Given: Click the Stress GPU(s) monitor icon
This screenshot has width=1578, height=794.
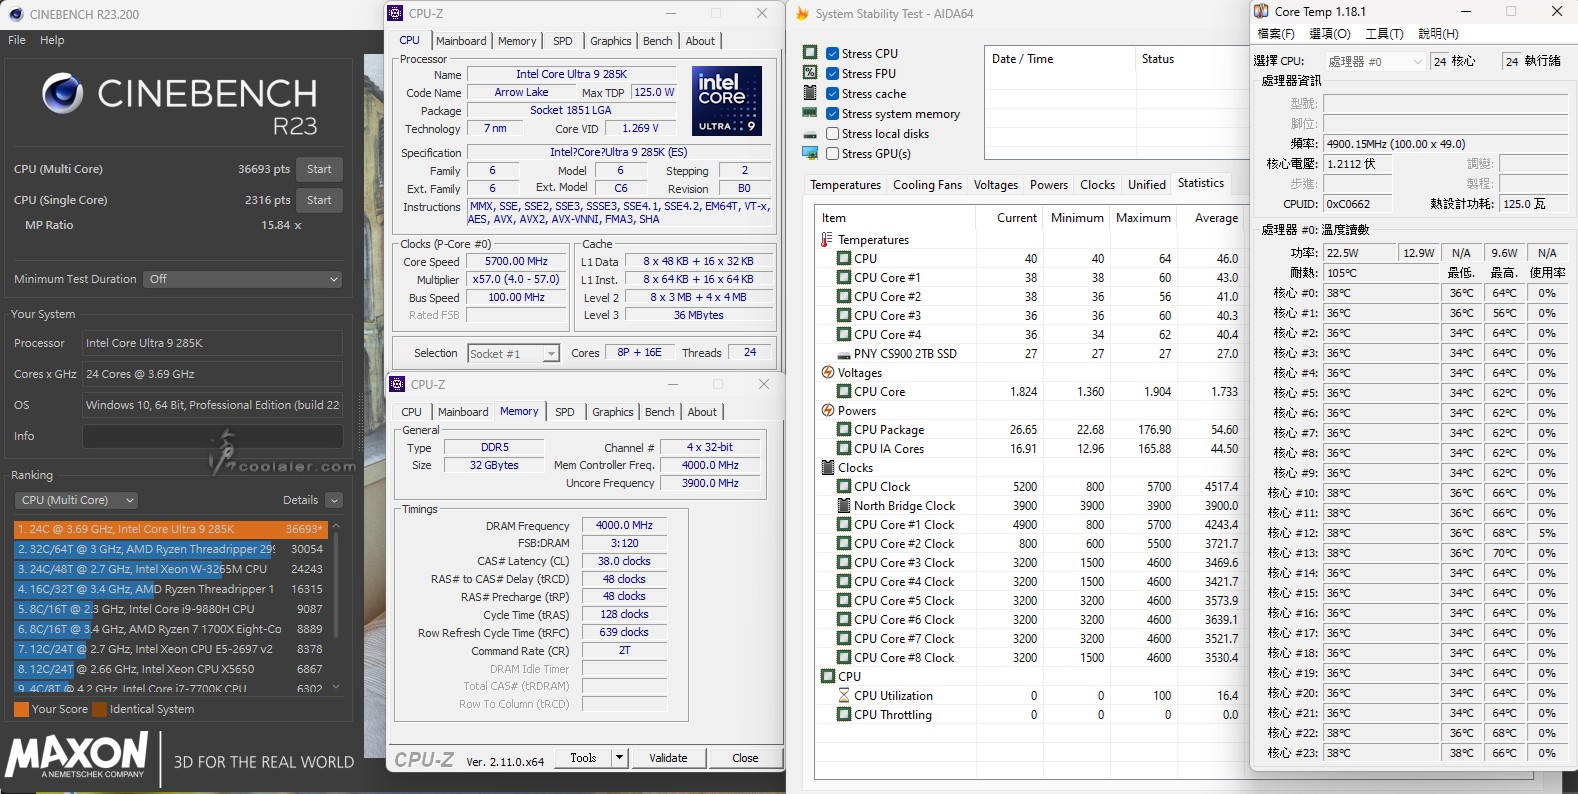Looking at the screenshot, I should coord(810,153).
